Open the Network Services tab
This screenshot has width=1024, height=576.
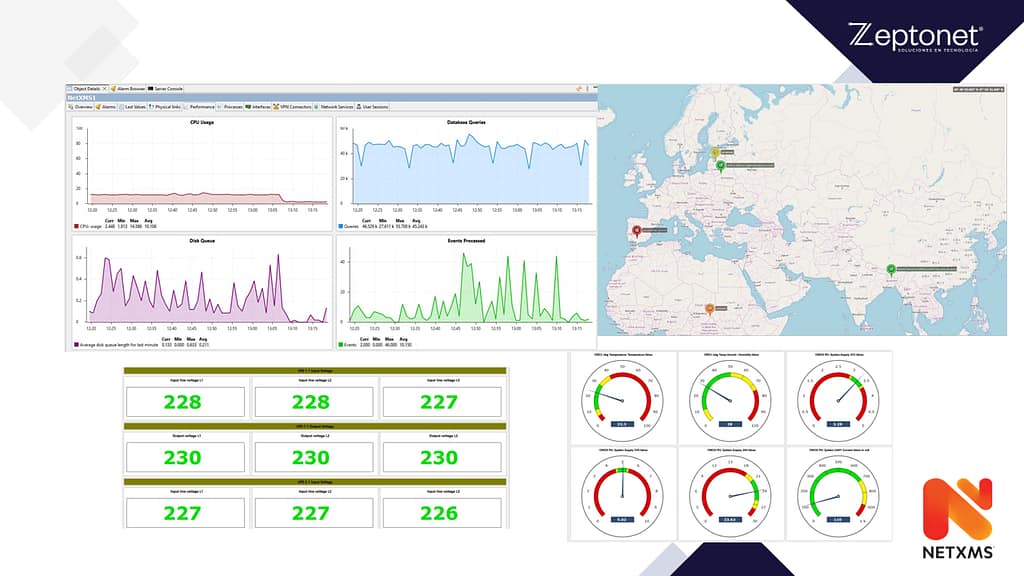coord(336,106)
